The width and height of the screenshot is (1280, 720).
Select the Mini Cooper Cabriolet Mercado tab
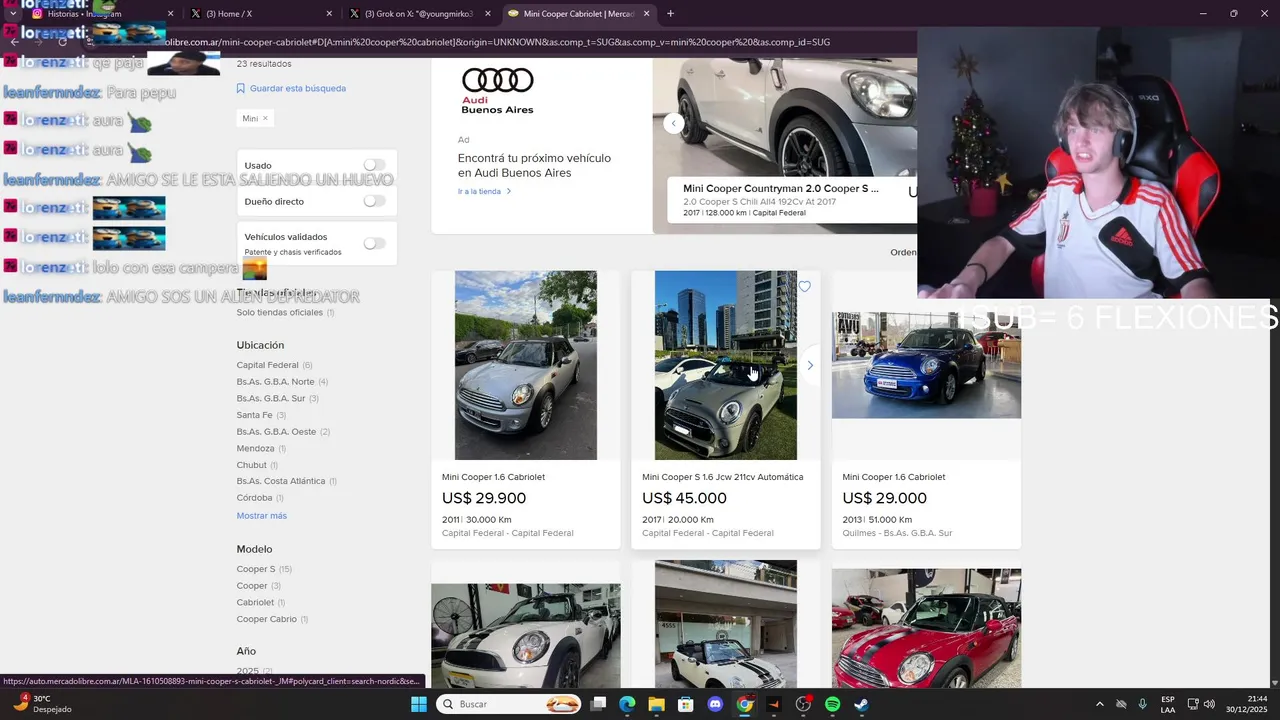578,14
